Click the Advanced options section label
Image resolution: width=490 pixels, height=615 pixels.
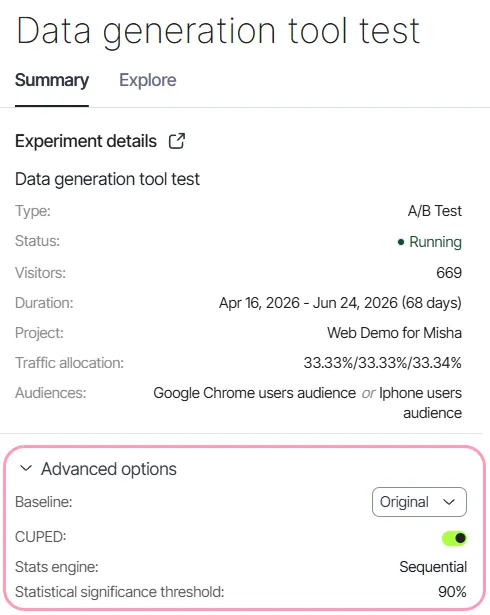point(109,469)
